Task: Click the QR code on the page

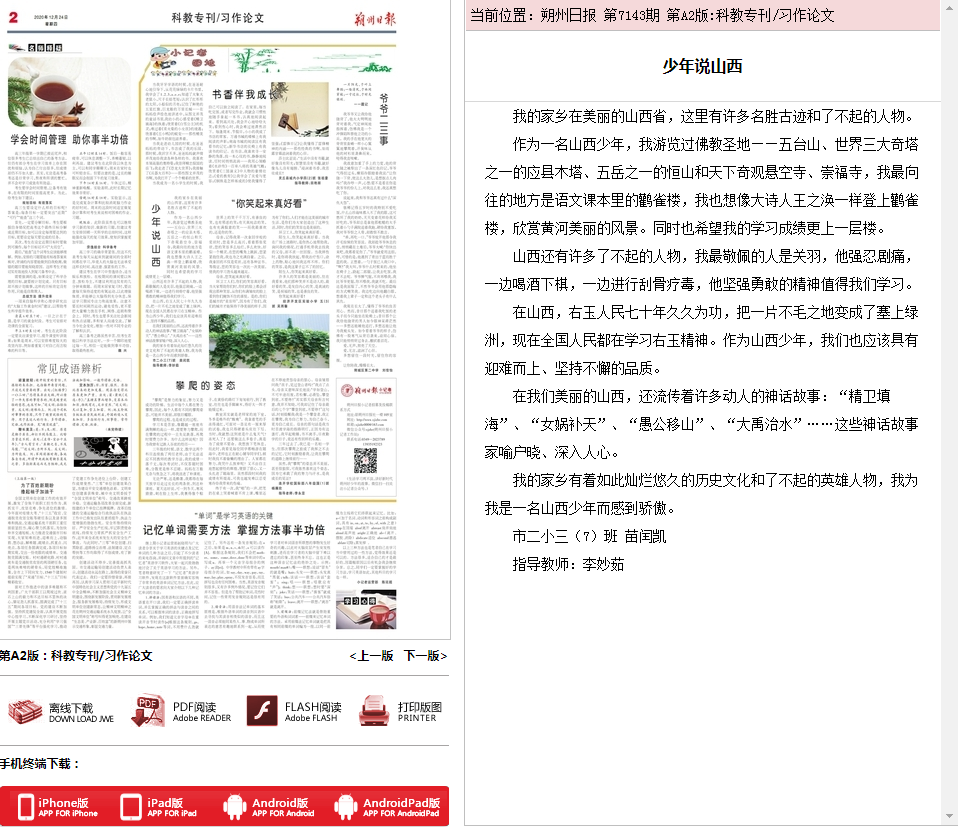Action: pos(365,461)
